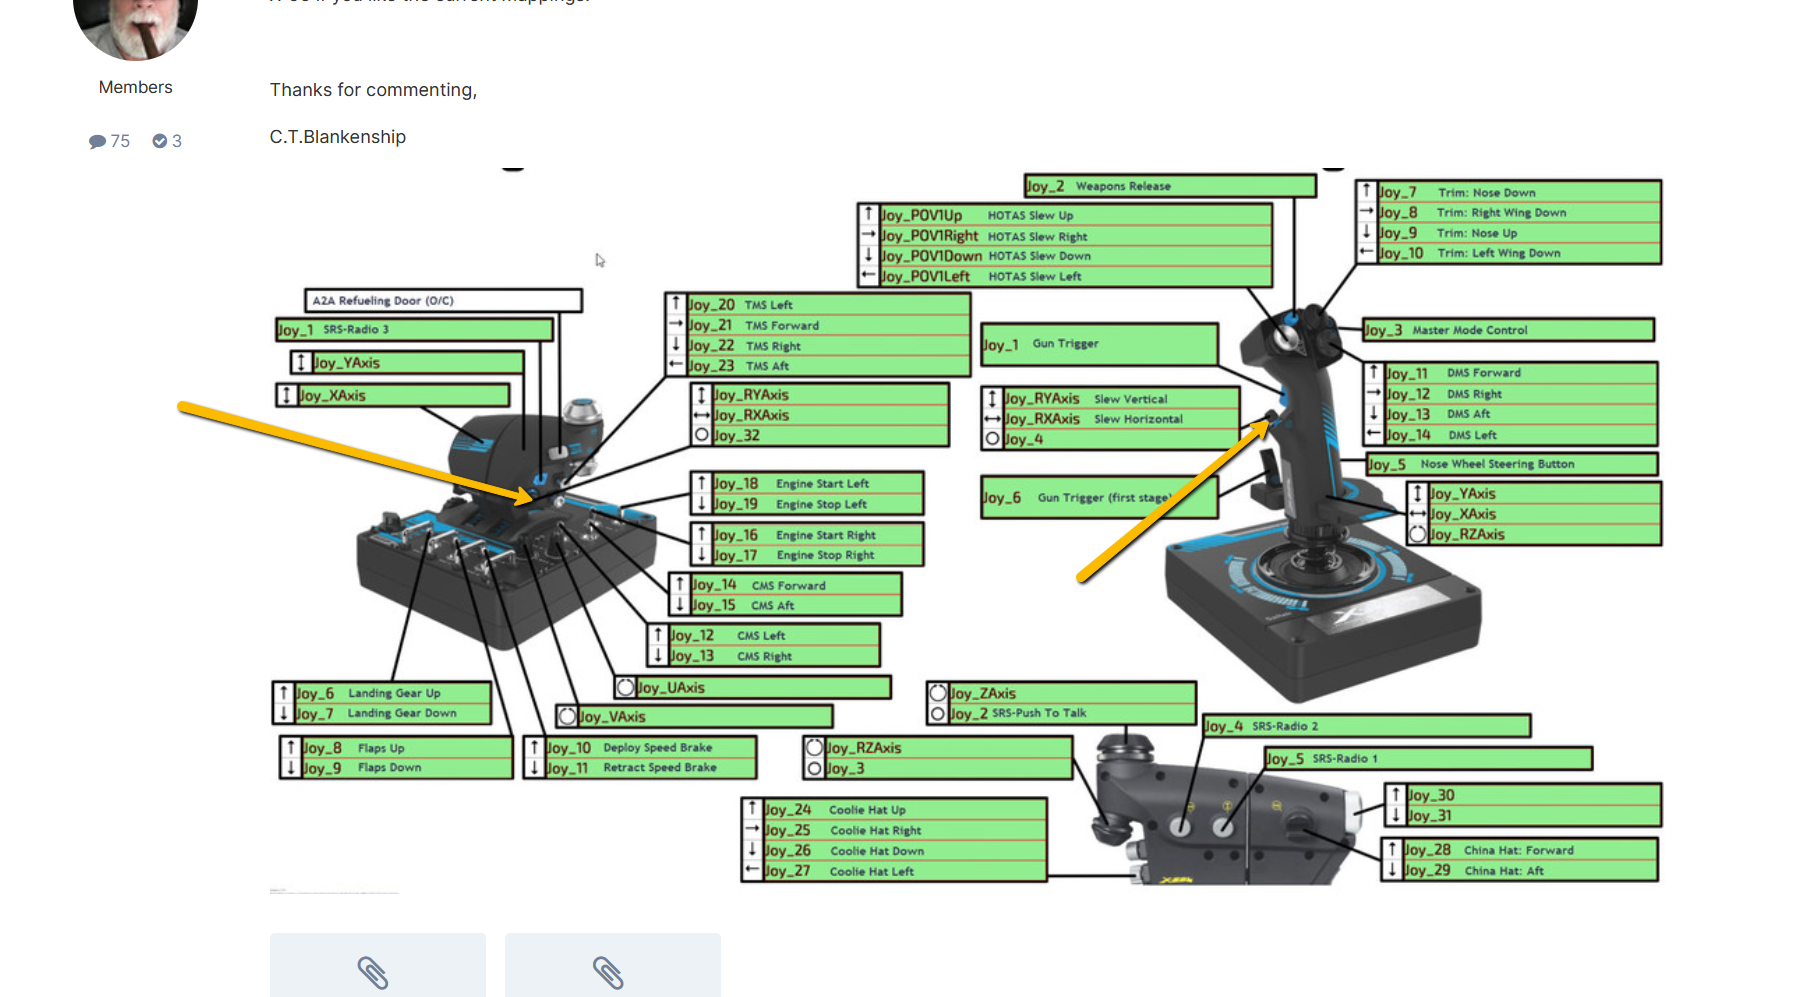The height and width of the screenshot is (997, 1797).
Task: Click the 'Master Mode Control' label
Action: [x=1469, y=330]
